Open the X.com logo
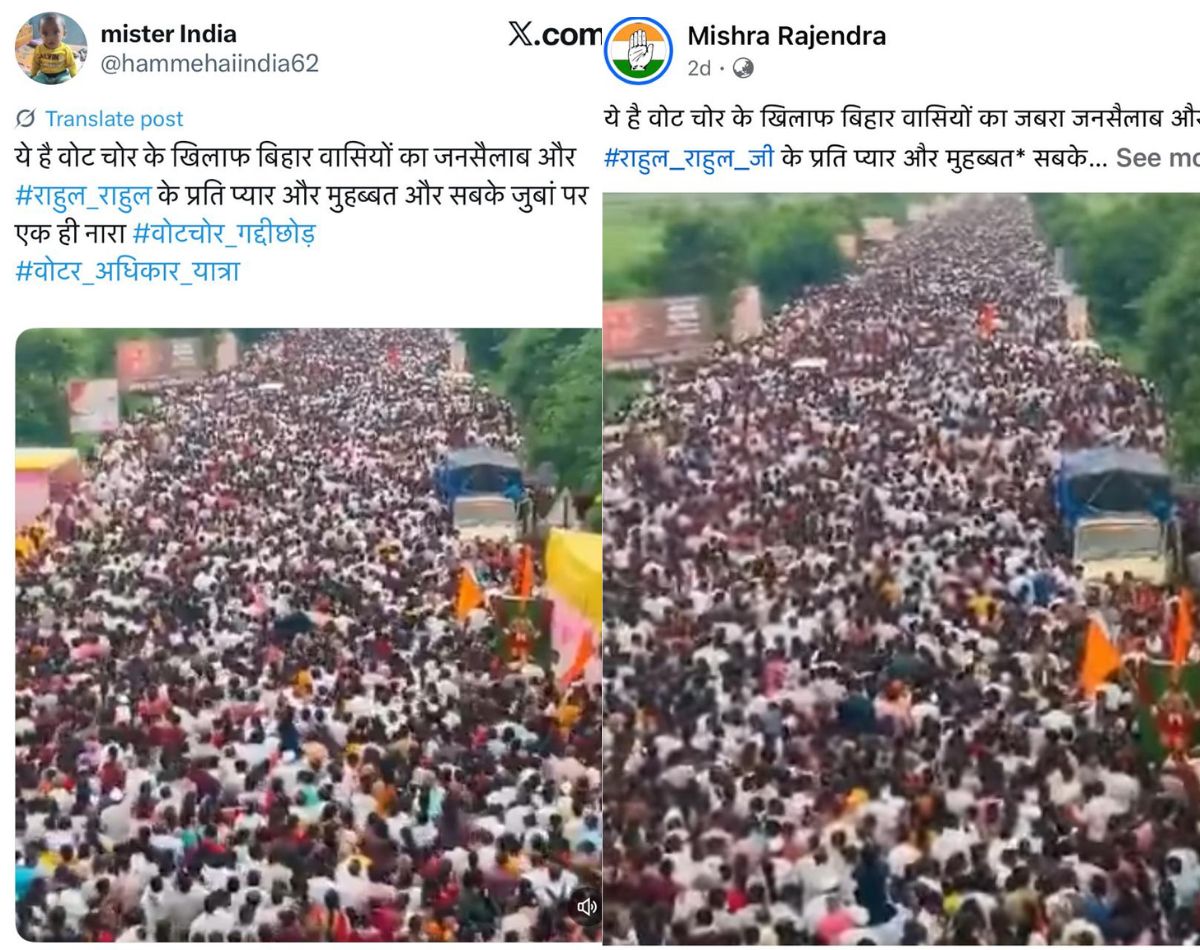The image size is (1200, 950). (x=555, y=34)
